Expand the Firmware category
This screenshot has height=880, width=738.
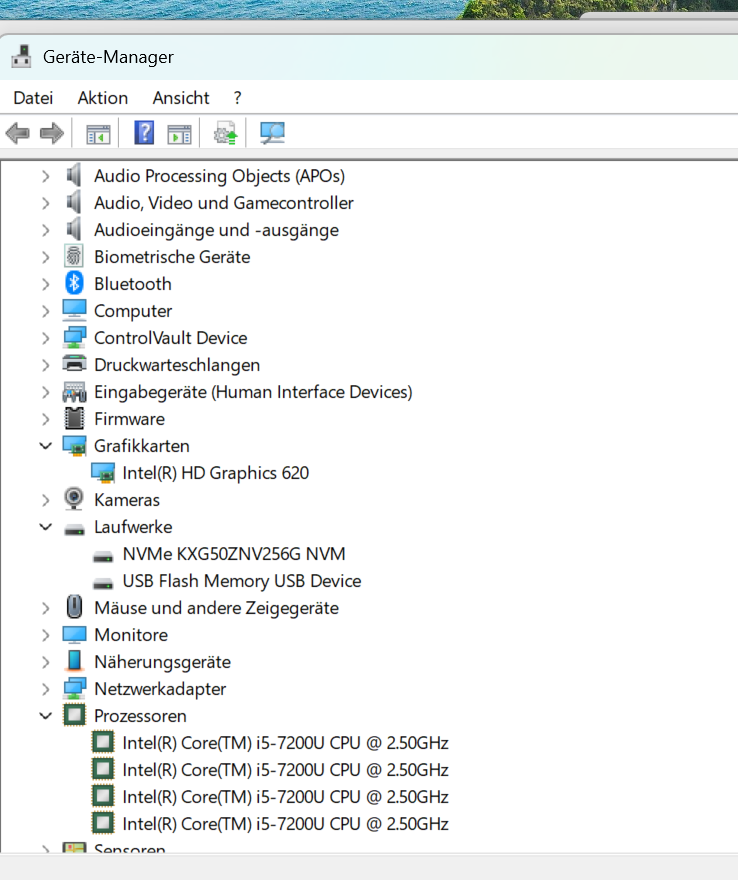click(45, 419)
